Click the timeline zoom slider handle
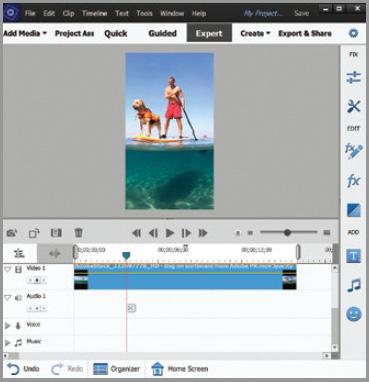 (x=287, y=233)
